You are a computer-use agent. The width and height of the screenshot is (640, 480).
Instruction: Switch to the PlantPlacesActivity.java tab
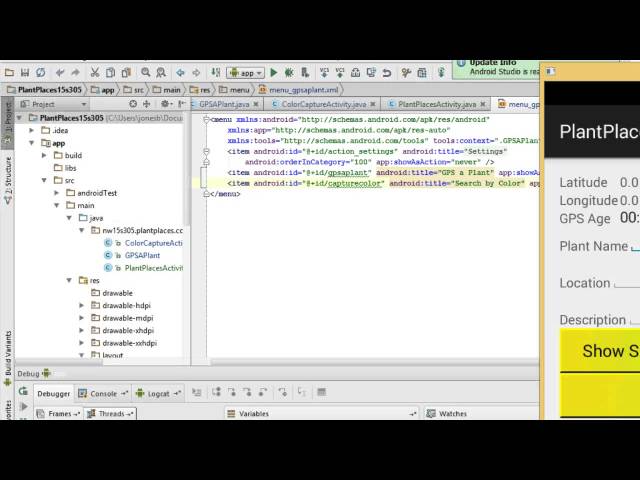[437, 104]
